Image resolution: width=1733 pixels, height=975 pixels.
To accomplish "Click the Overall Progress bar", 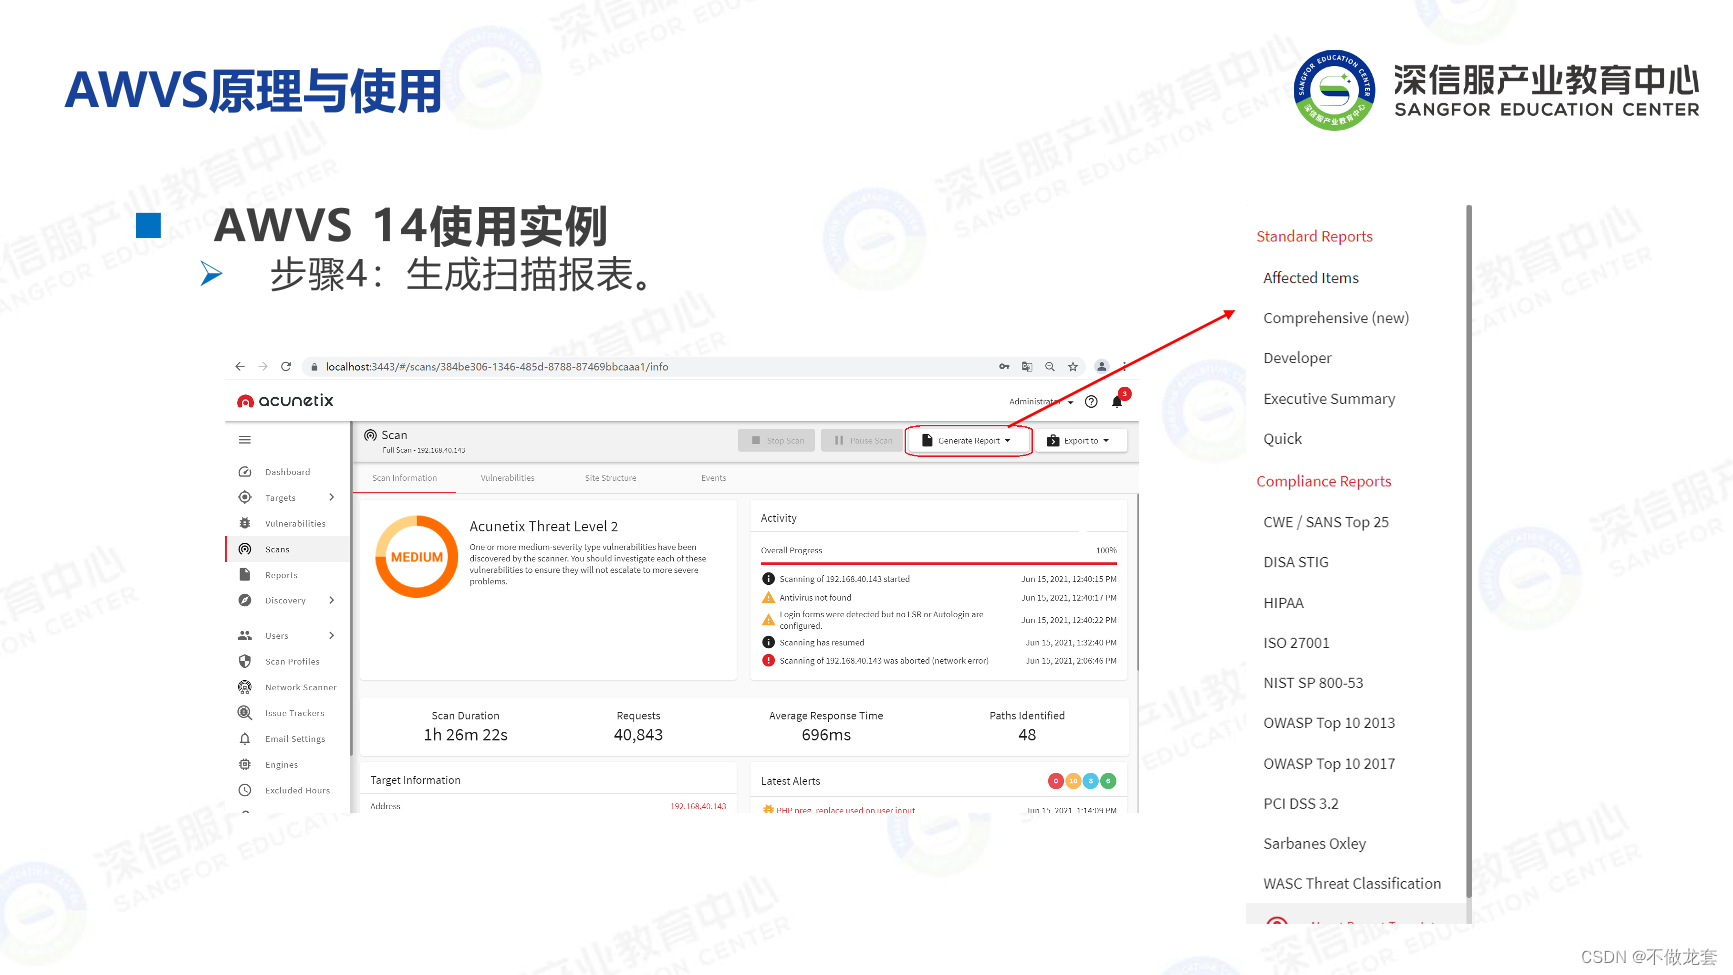I will pyautogui.click(x=938, y=564).
